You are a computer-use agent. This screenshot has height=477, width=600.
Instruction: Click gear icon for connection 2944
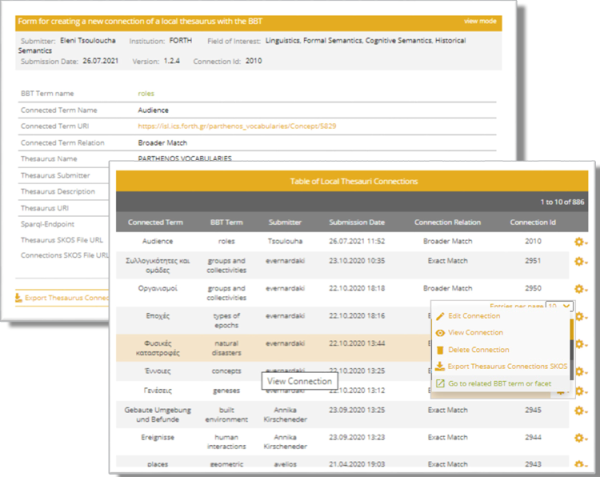pos(579,437)
